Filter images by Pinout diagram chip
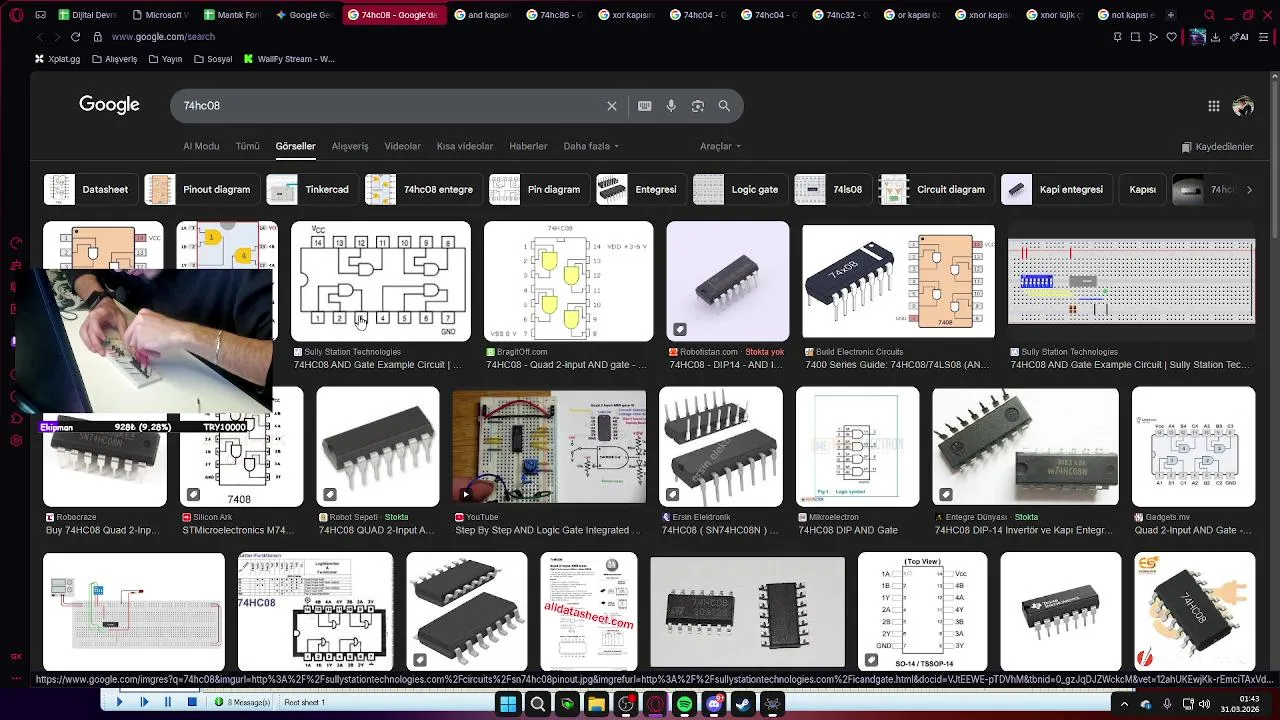 click(x=202, y=189)
